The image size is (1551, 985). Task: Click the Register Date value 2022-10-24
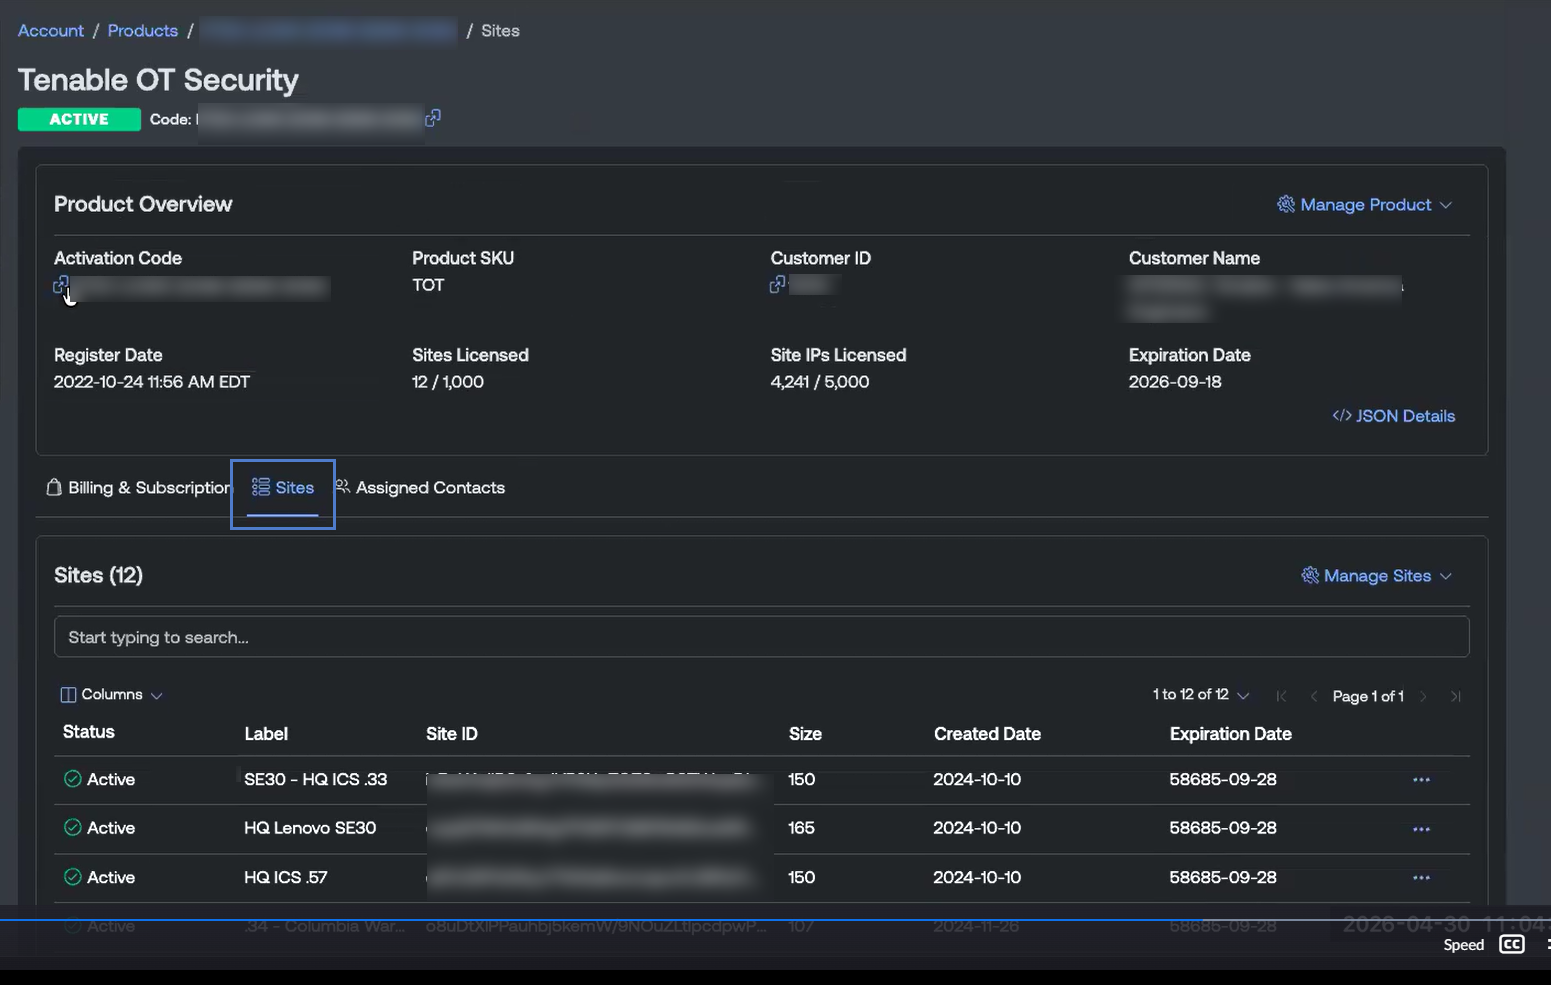152,382
